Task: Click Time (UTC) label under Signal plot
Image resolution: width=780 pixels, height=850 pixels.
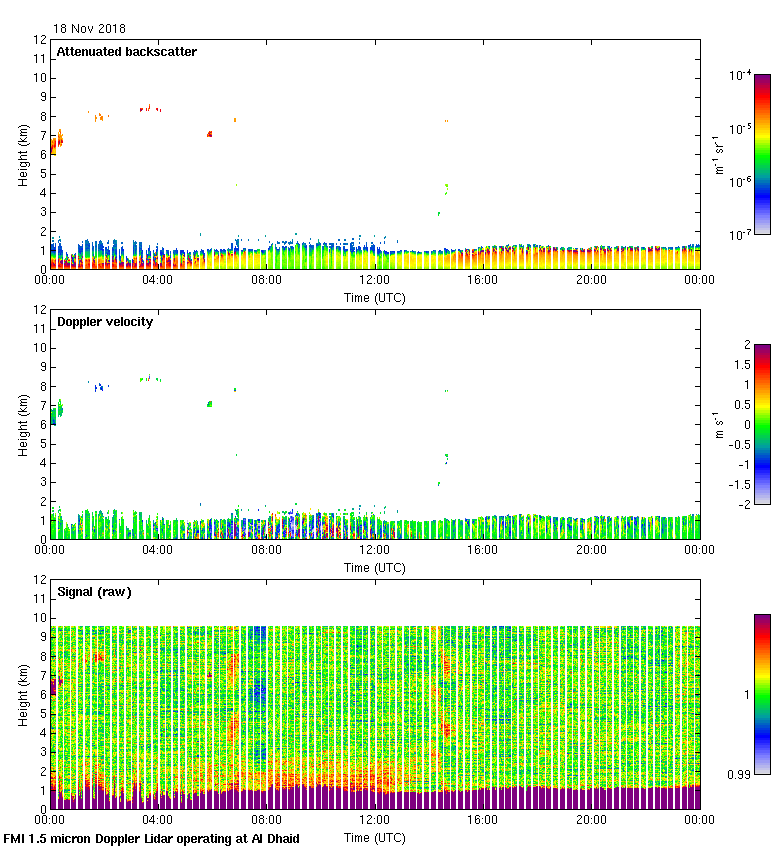Action: (375, 837)
